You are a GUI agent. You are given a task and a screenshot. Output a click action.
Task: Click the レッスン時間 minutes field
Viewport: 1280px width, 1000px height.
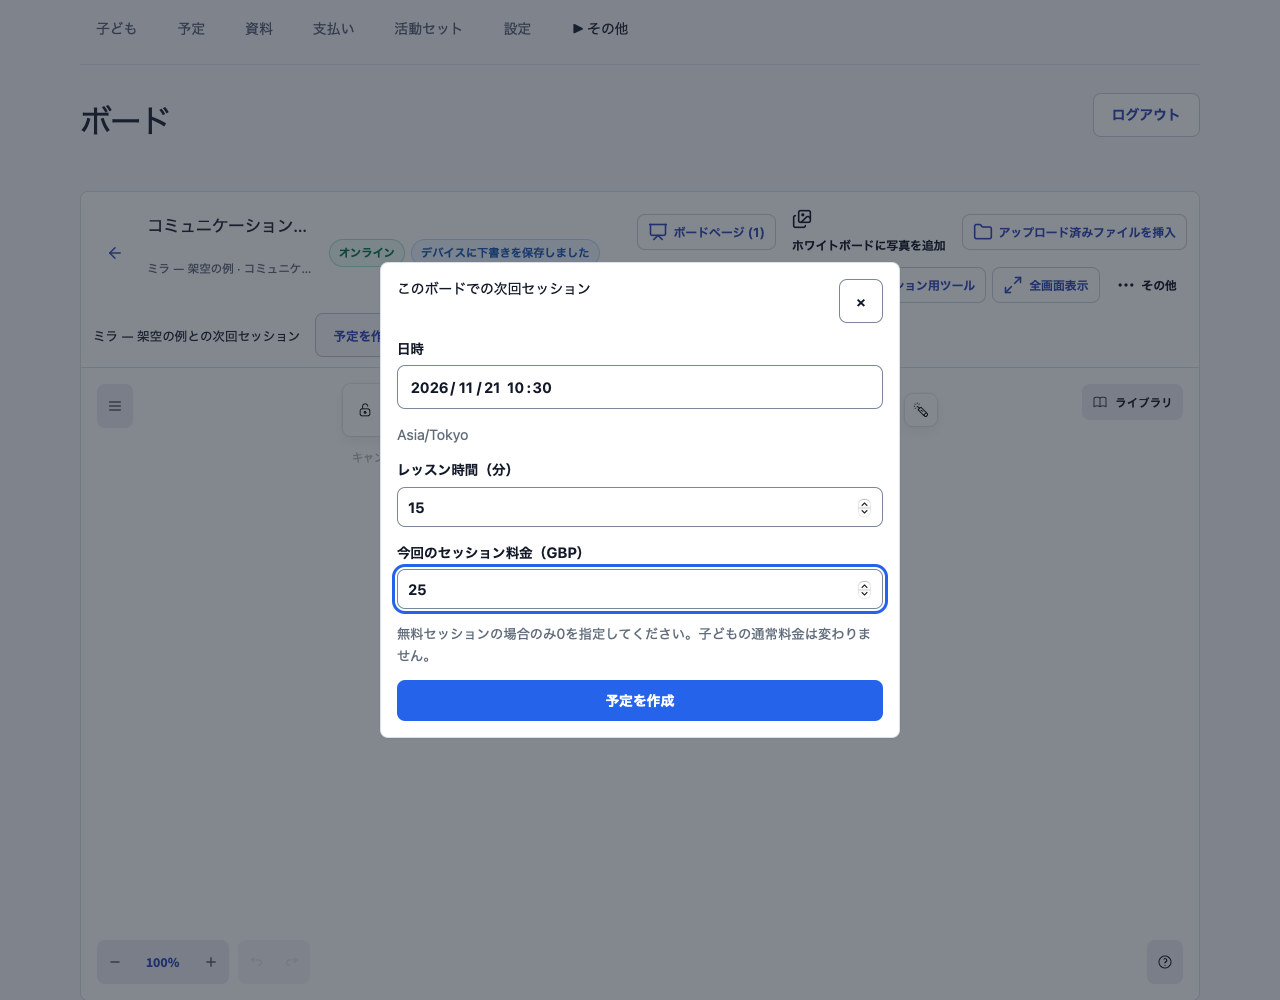point(640,507)
